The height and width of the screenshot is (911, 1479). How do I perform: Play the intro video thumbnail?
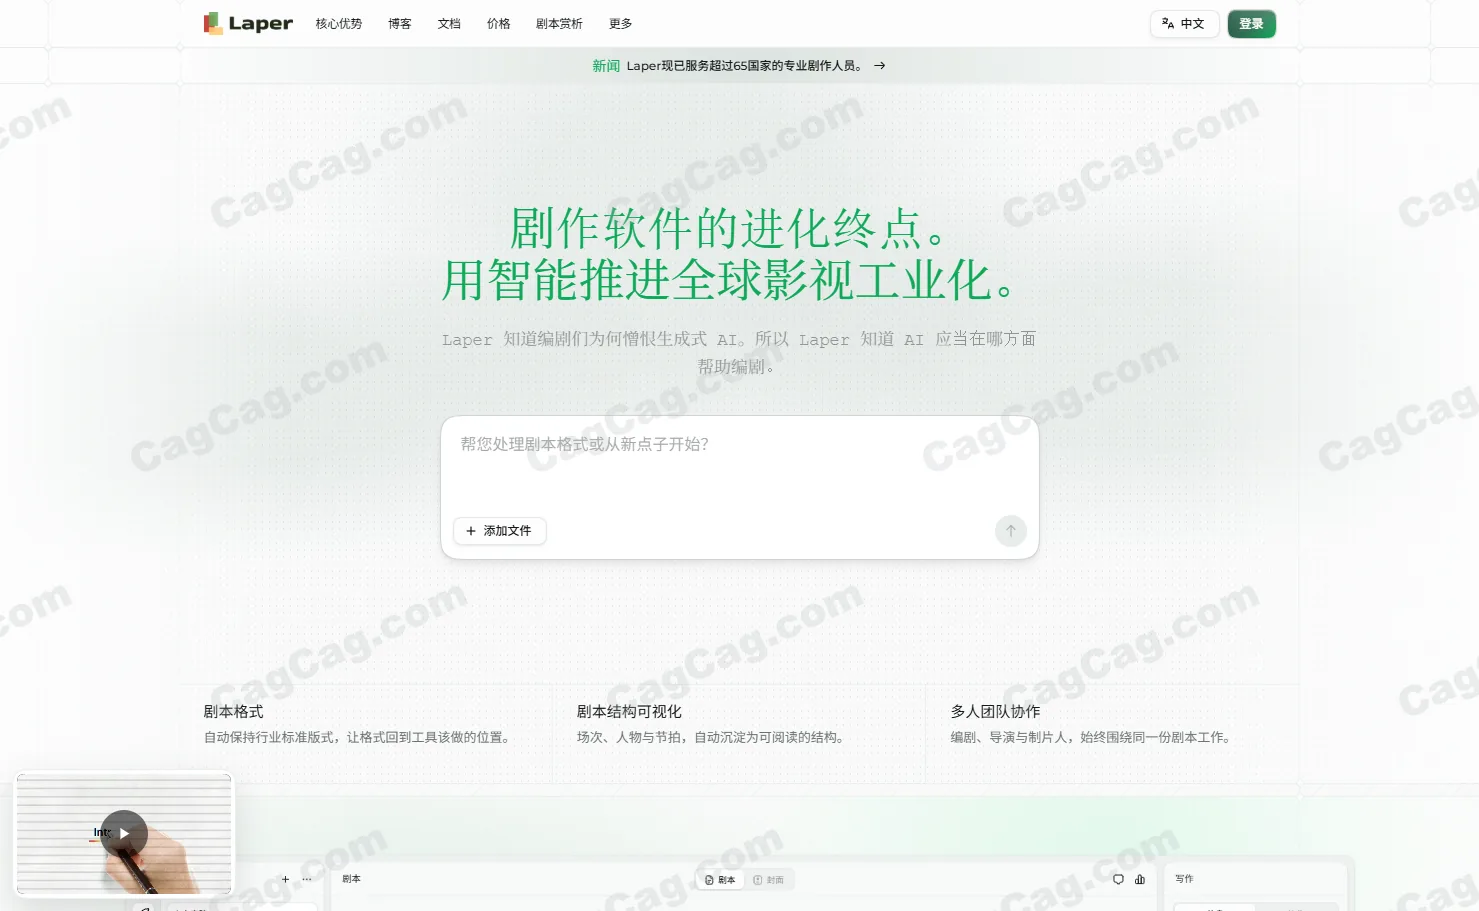coord(124,833)
